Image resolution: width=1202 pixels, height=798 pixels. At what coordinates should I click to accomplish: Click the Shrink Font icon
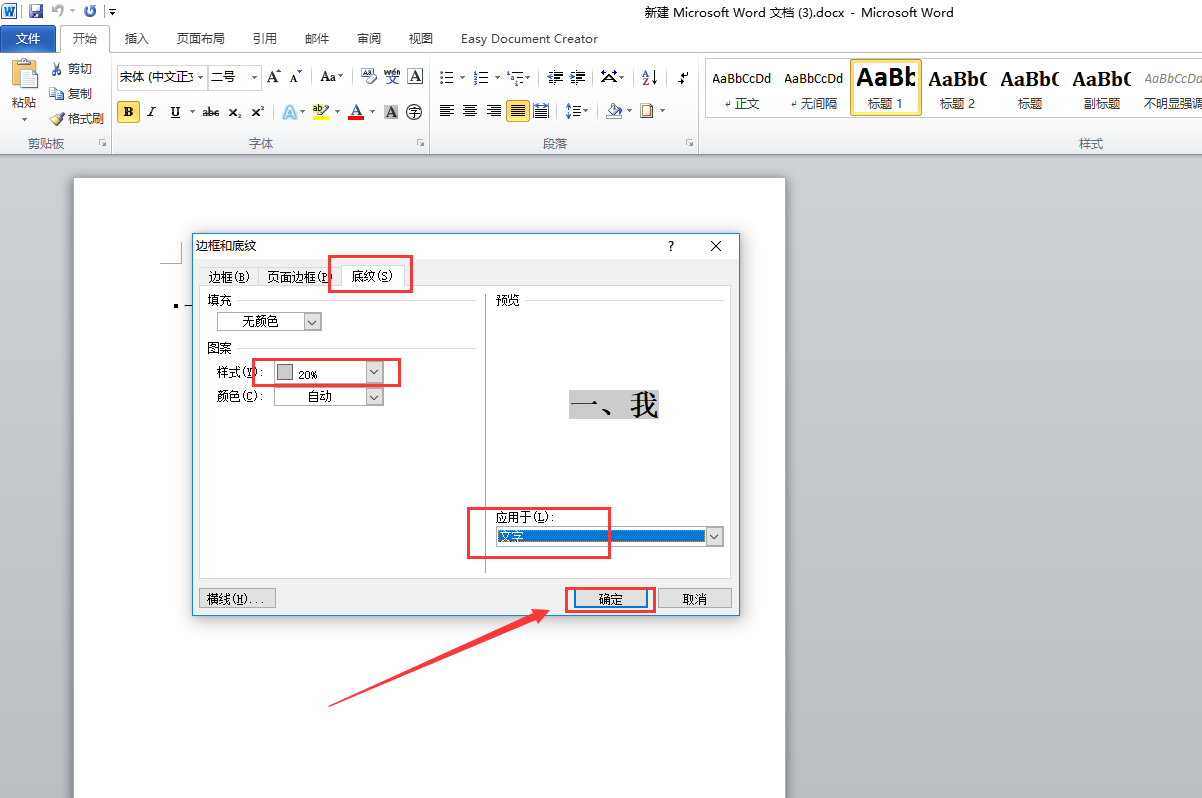295,77
